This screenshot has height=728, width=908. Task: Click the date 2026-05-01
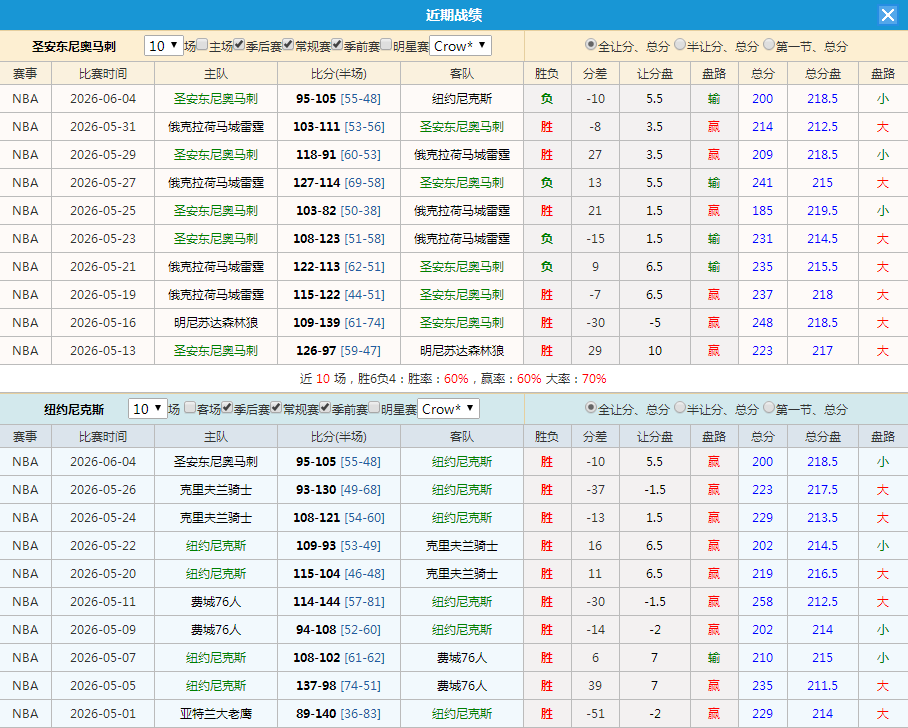103,714
